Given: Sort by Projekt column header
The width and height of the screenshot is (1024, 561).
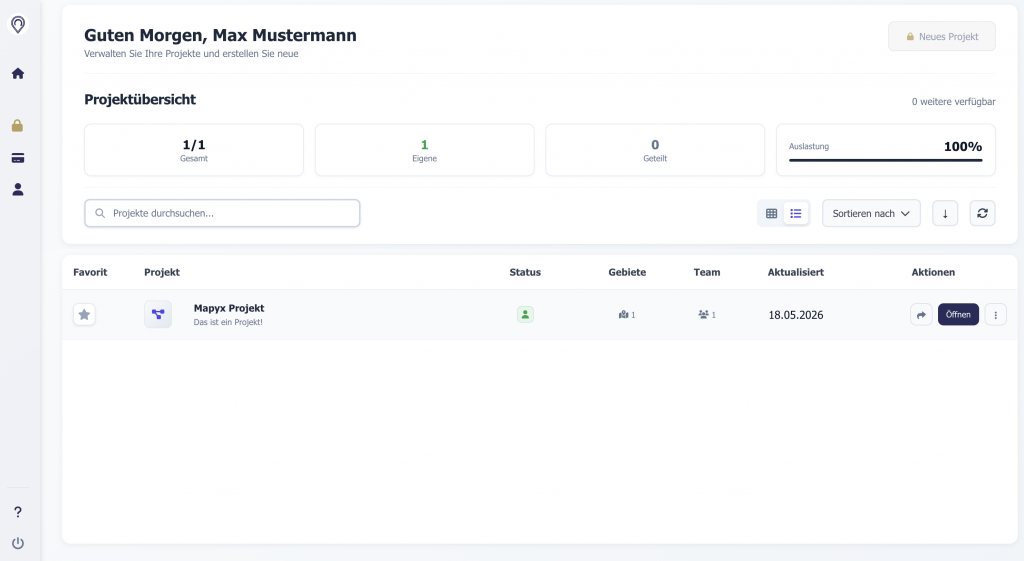Looking at the screenshot, I should 162,272.
